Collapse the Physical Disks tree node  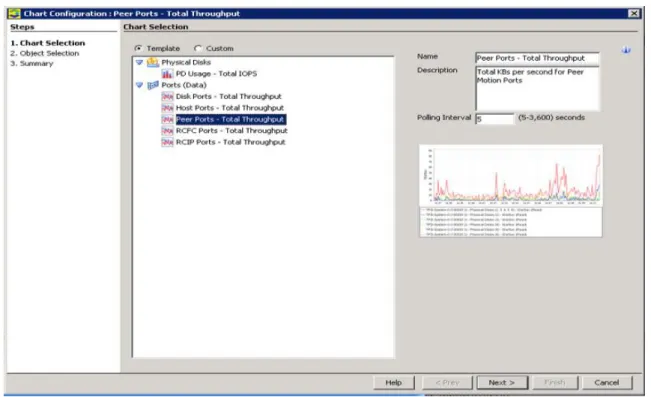pyautogui.click(x=140, y=62)
